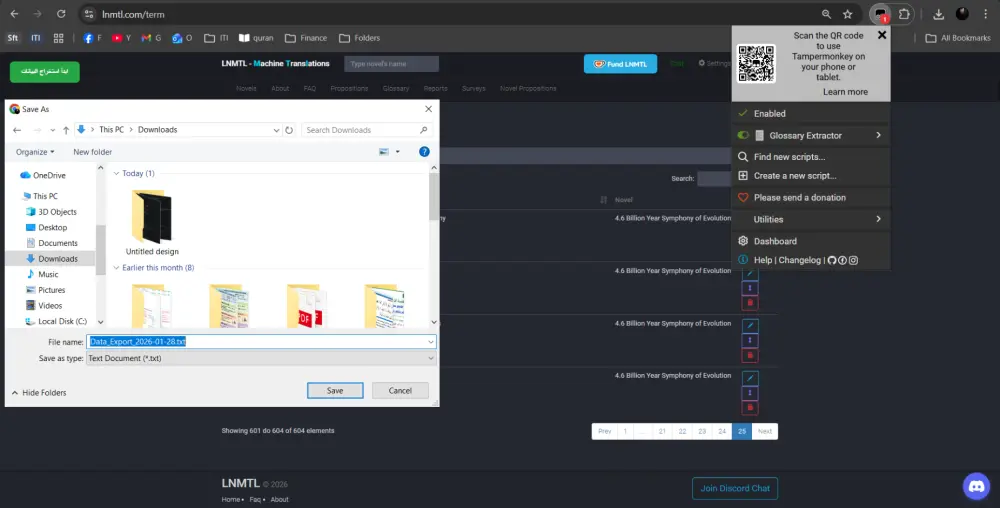This screenshot has height=508, width=1000.
Task: Open the Facebook bookmark
Action: (x=92, y=38)
